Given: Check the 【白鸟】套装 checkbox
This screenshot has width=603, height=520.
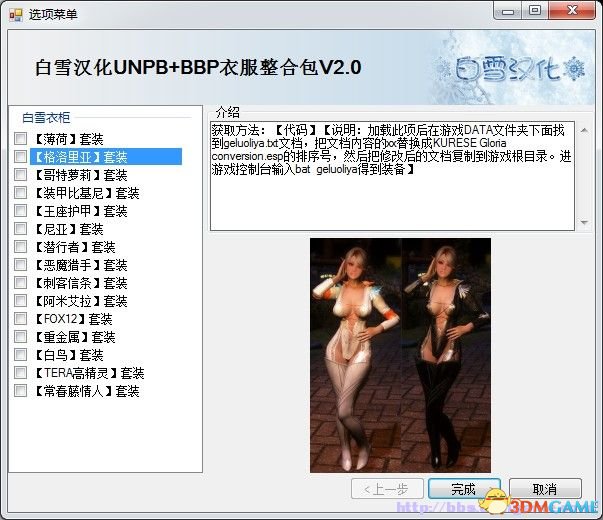Looking at the screenshot, I should 20,355.
